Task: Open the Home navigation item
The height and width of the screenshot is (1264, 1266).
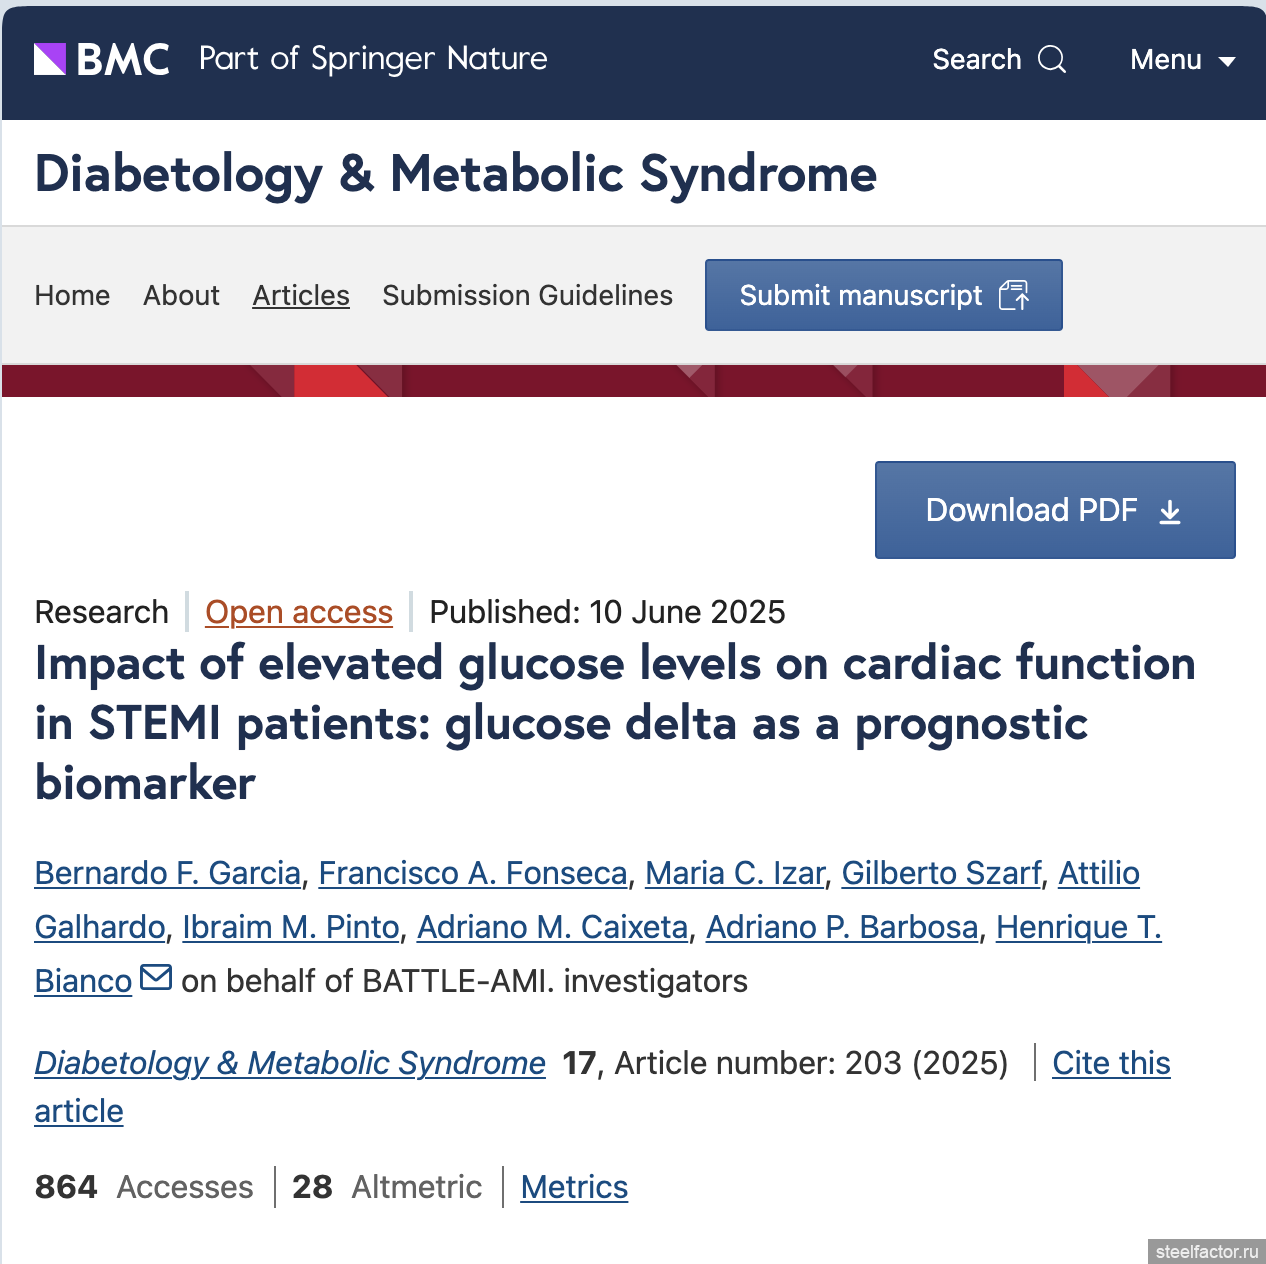Action: point(72,296)
